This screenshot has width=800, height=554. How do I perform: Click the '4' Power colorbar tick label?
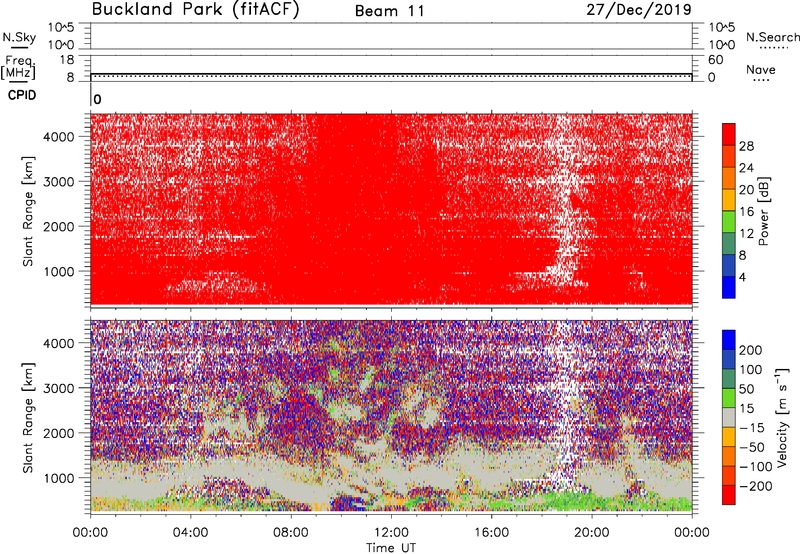click(742, 277)
